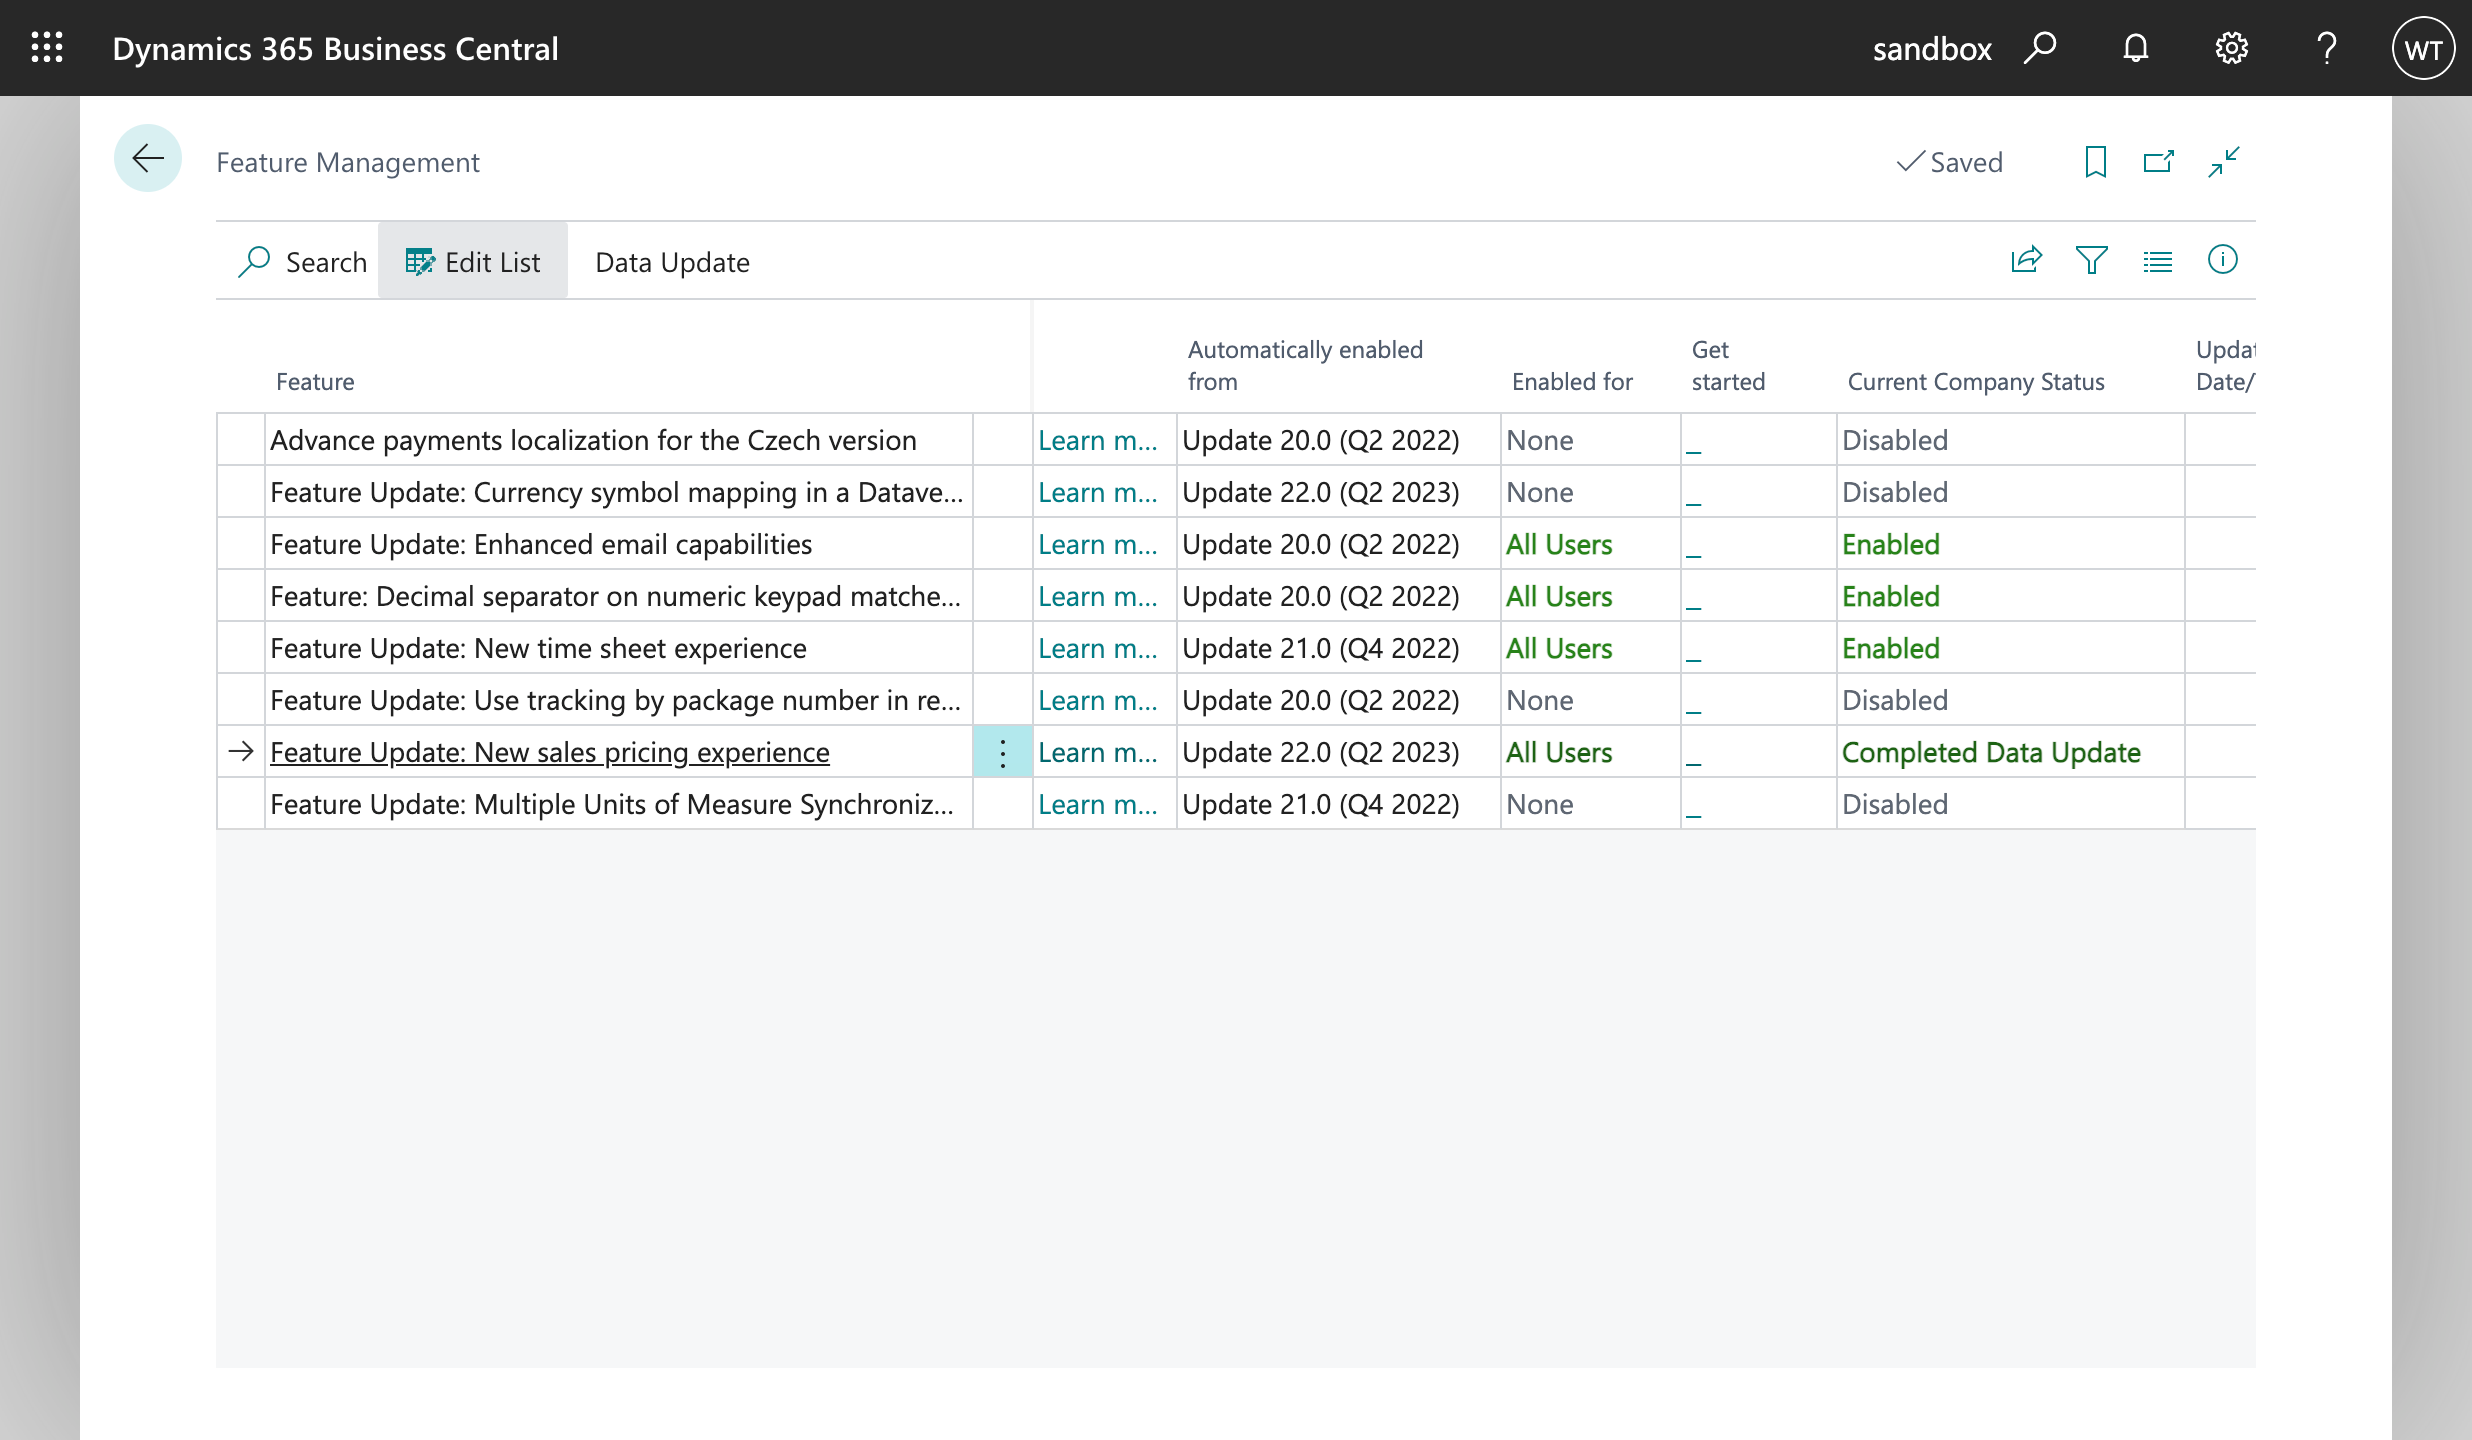Toggle the Edit List mode
This screenshot has width=2472, height=1440.
473,262
